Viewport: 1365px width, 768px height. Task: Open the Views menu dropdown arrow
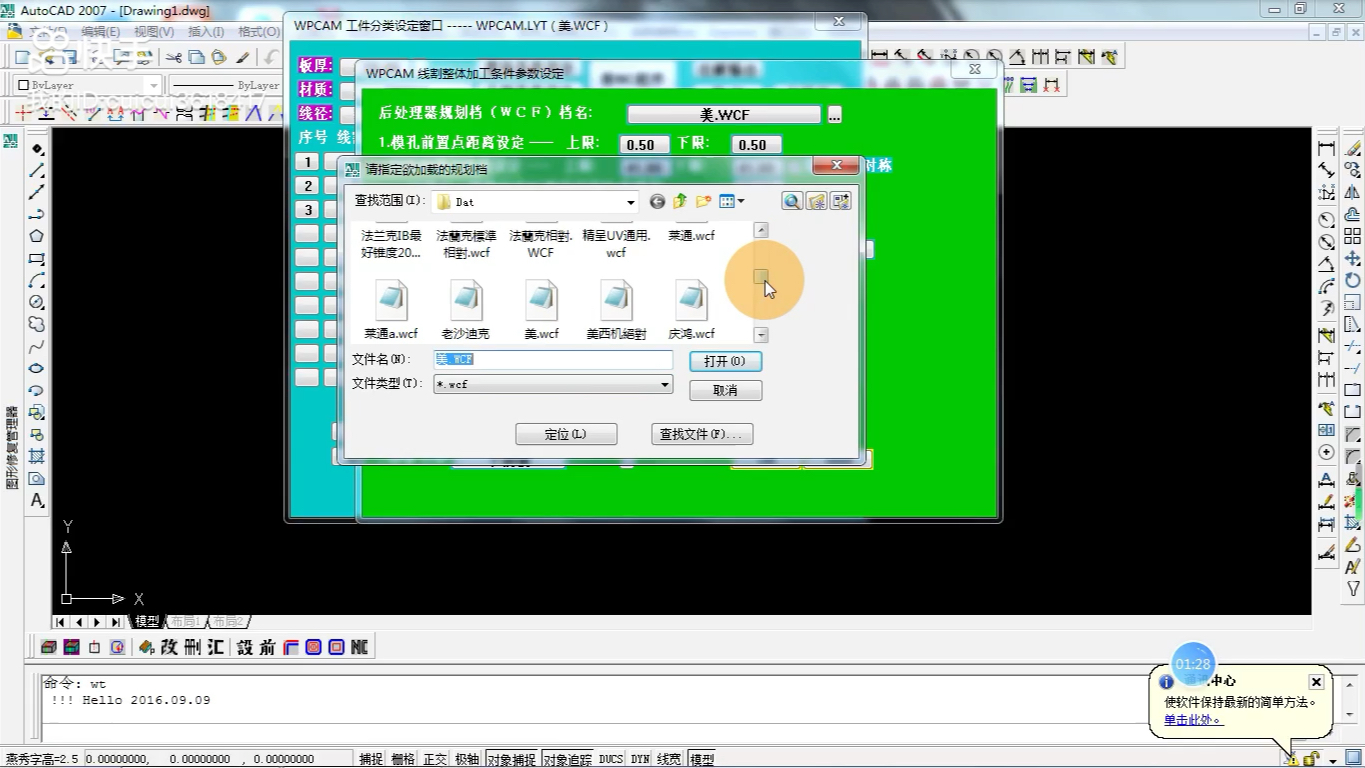click(x=740, y=202)
